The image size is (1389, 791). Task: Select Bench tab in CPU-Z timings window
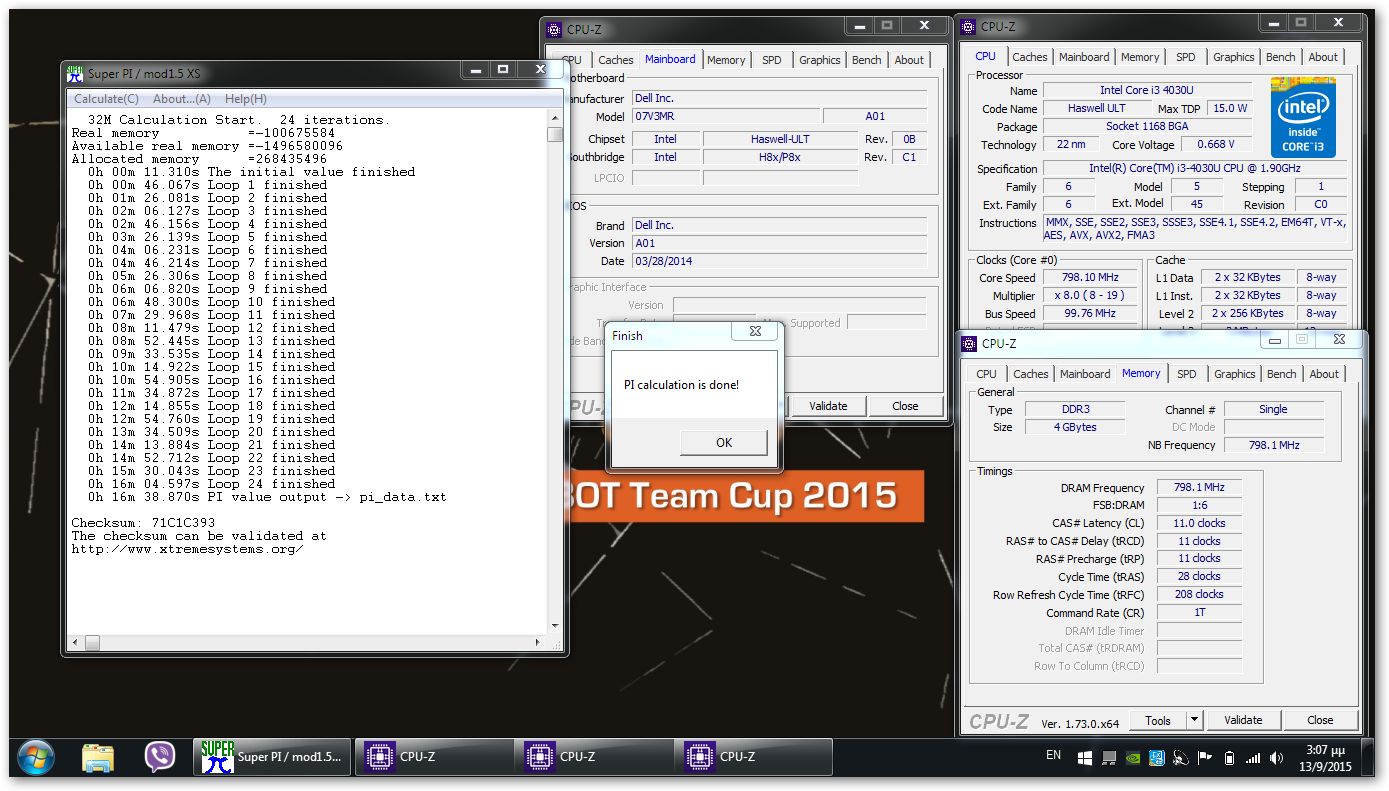click(x=1282, y=374)
